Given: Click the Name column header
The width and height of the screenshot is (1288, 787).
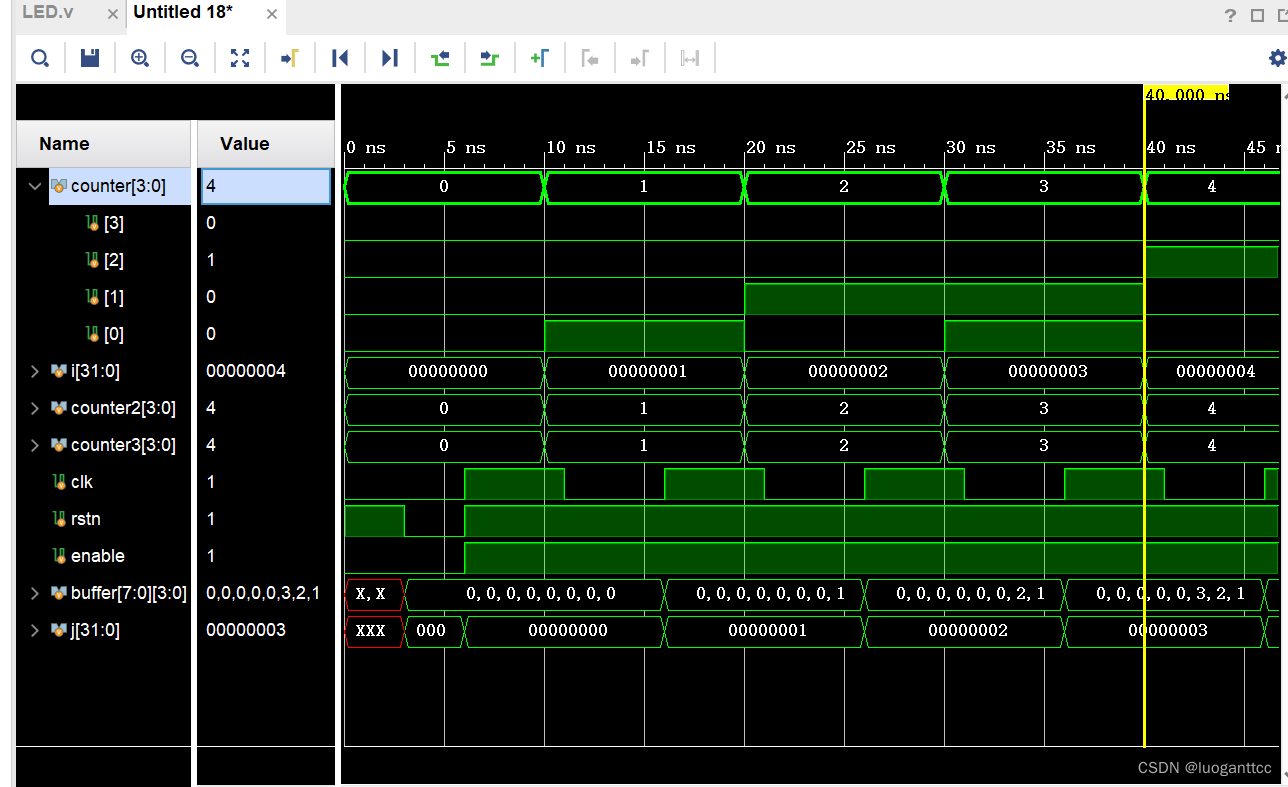Looking at the screenshot, I should click(x=104, y=144).
